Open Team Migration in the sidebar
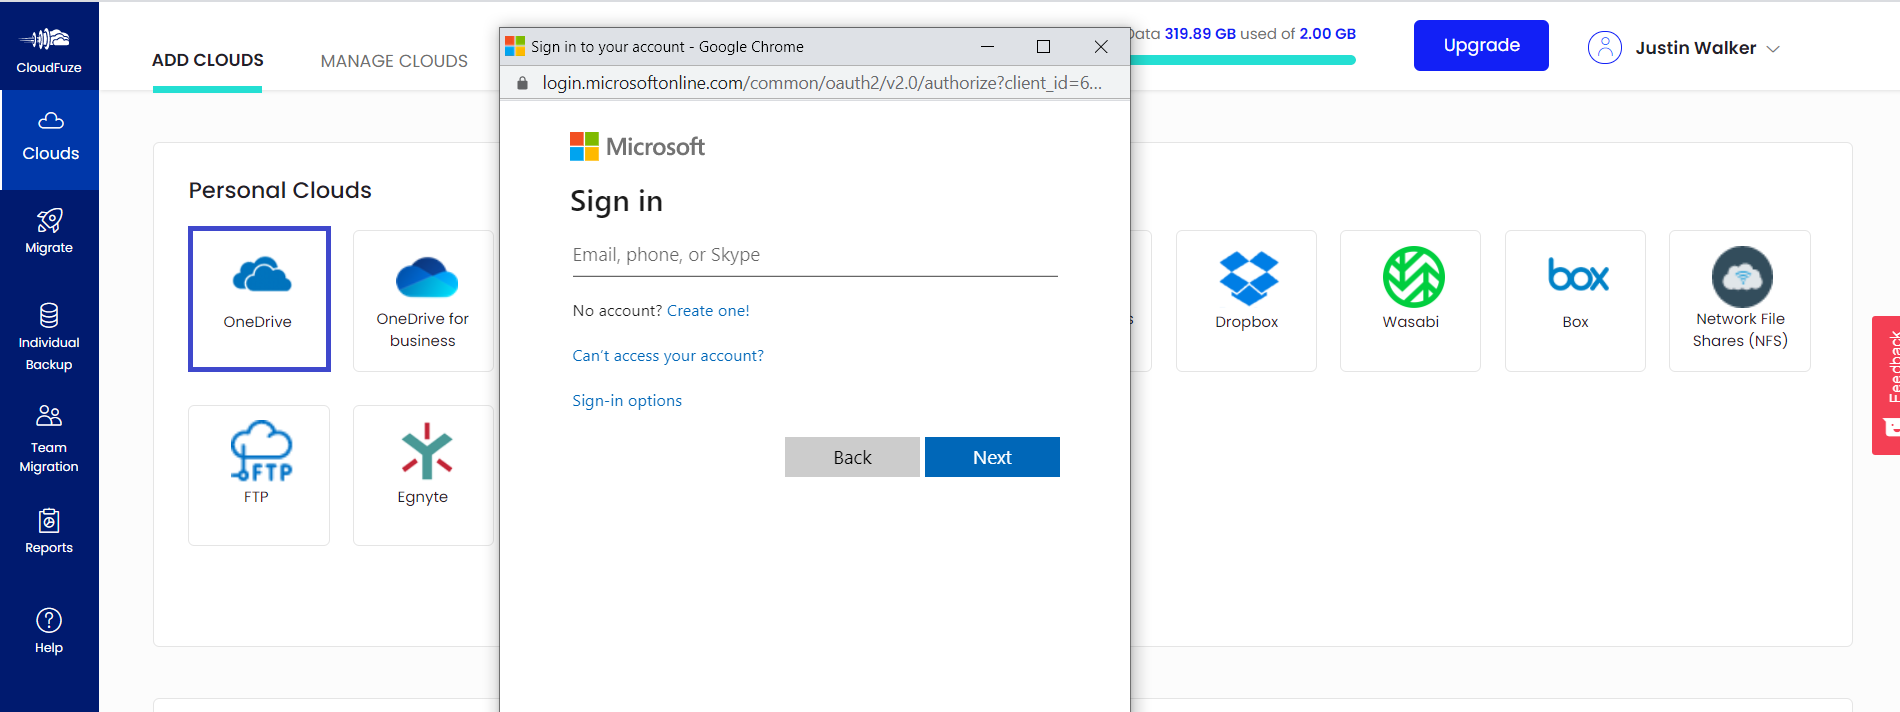This screenshot has height=712, width=1900. [49, 439]
